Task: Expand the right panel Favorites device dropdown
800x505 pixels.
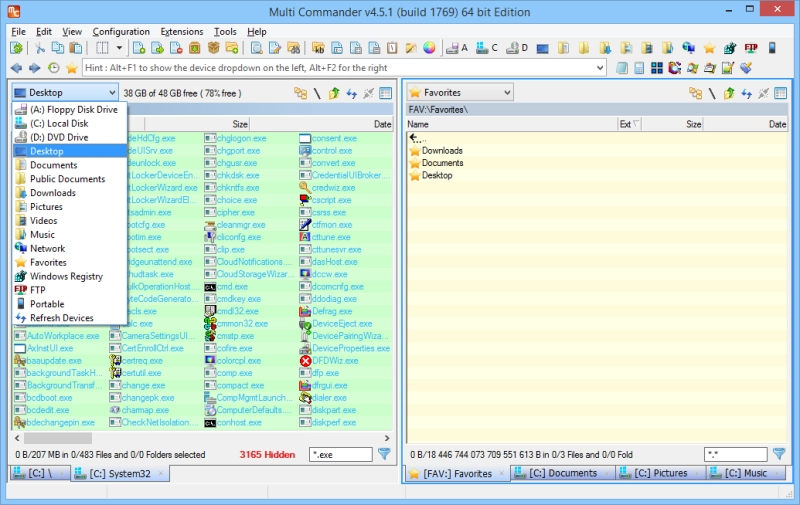Action: tap(507, 93)
